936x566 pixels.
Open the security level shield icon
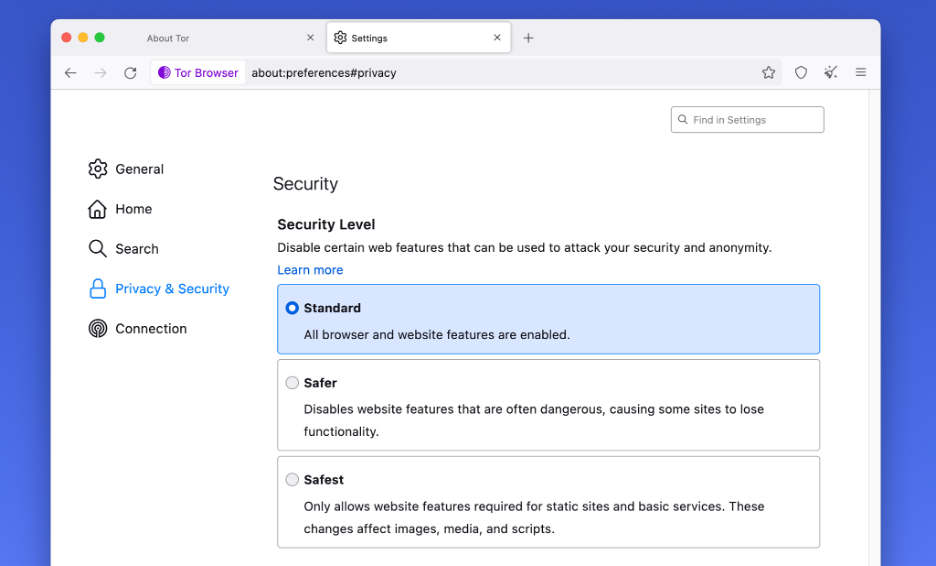pyautogui.click(x=800, y=72)
